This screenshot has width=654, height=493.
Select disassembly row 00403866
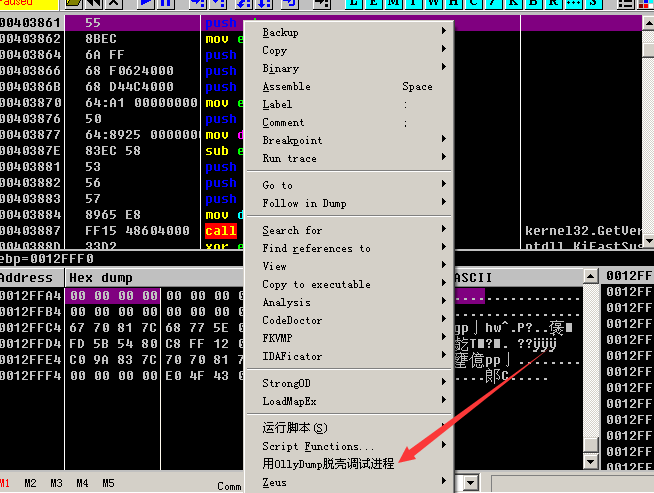122,71
